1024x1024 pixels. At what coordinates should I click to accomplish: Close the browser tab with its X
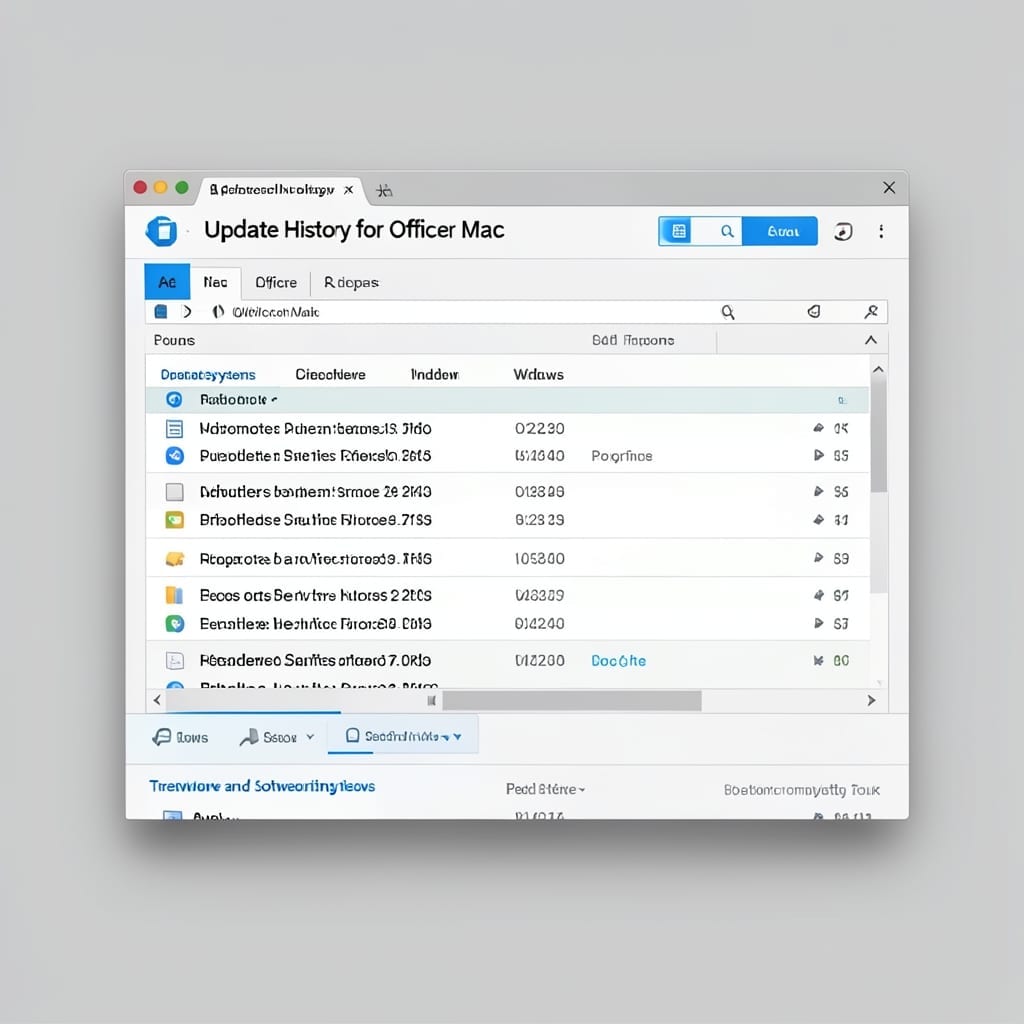coord(349,189)
